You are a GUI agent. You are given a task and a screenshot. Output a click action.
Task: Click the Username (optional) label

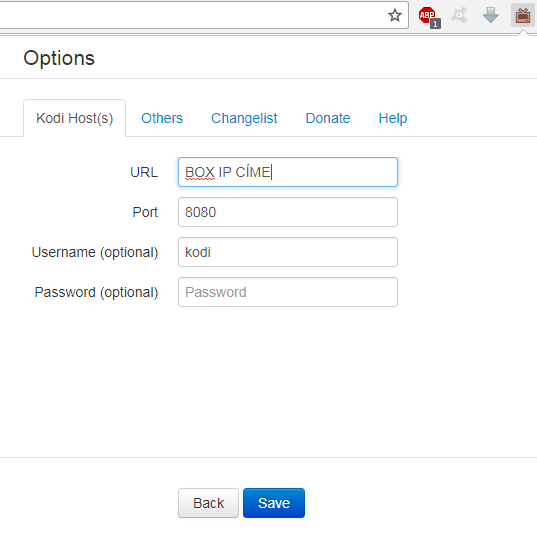click(x=95, y=252)
